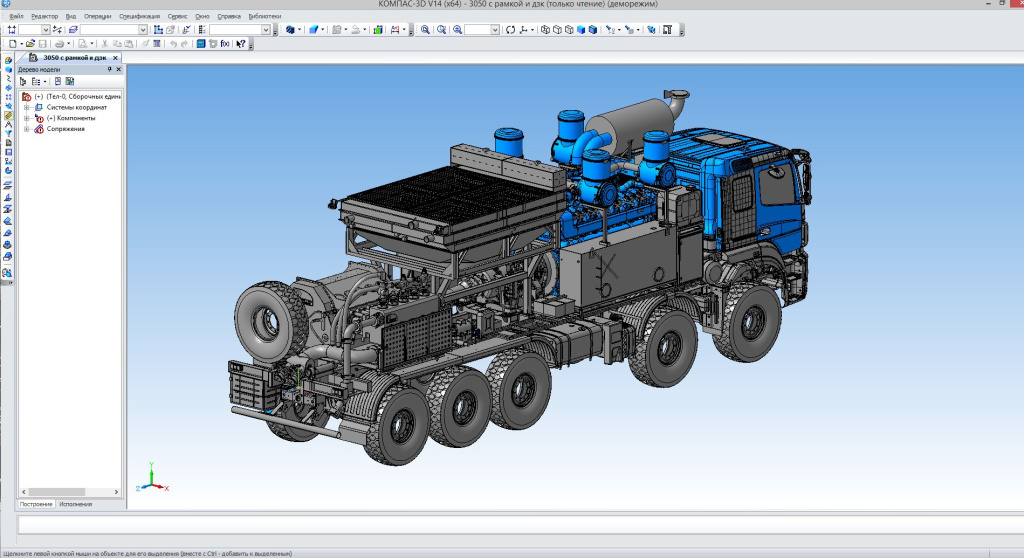This screenshot has width=1024, height=558.
Task: Click the fx variables icon
Action: [225, 44]
